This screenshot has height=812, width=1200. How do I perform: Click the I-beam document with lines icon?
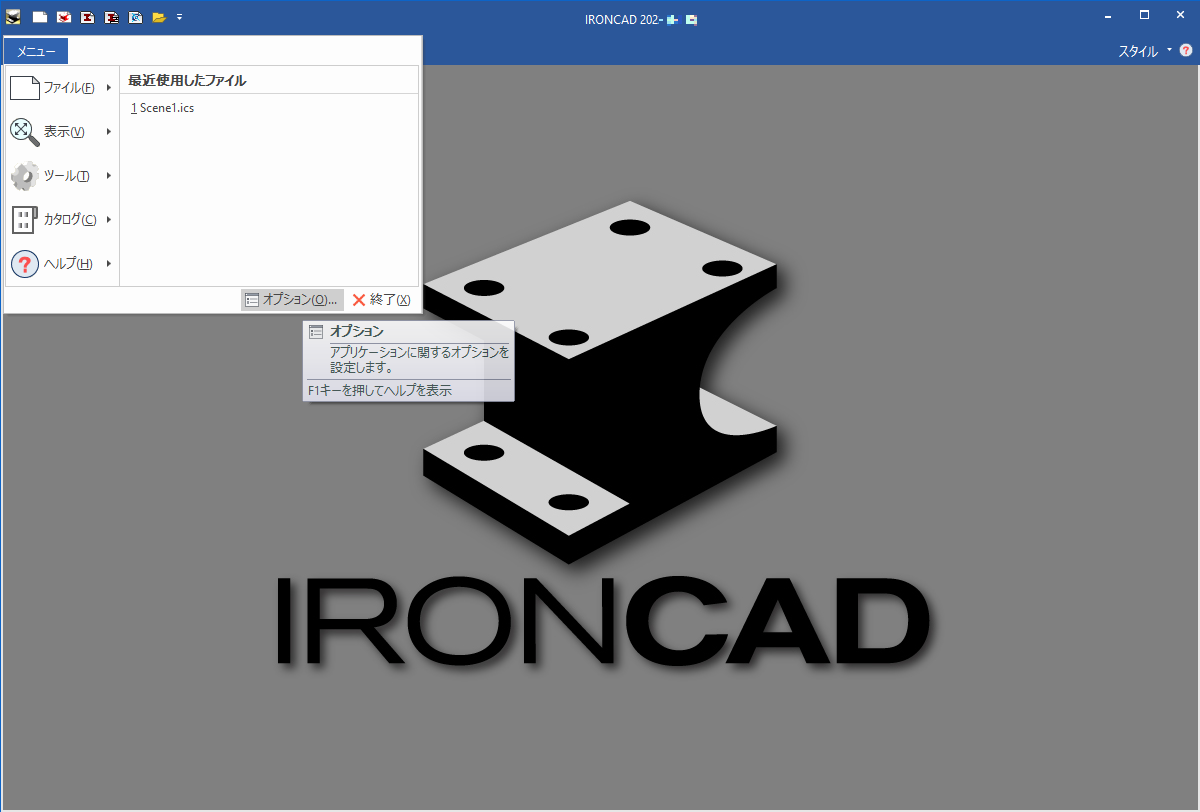[112, 17]
